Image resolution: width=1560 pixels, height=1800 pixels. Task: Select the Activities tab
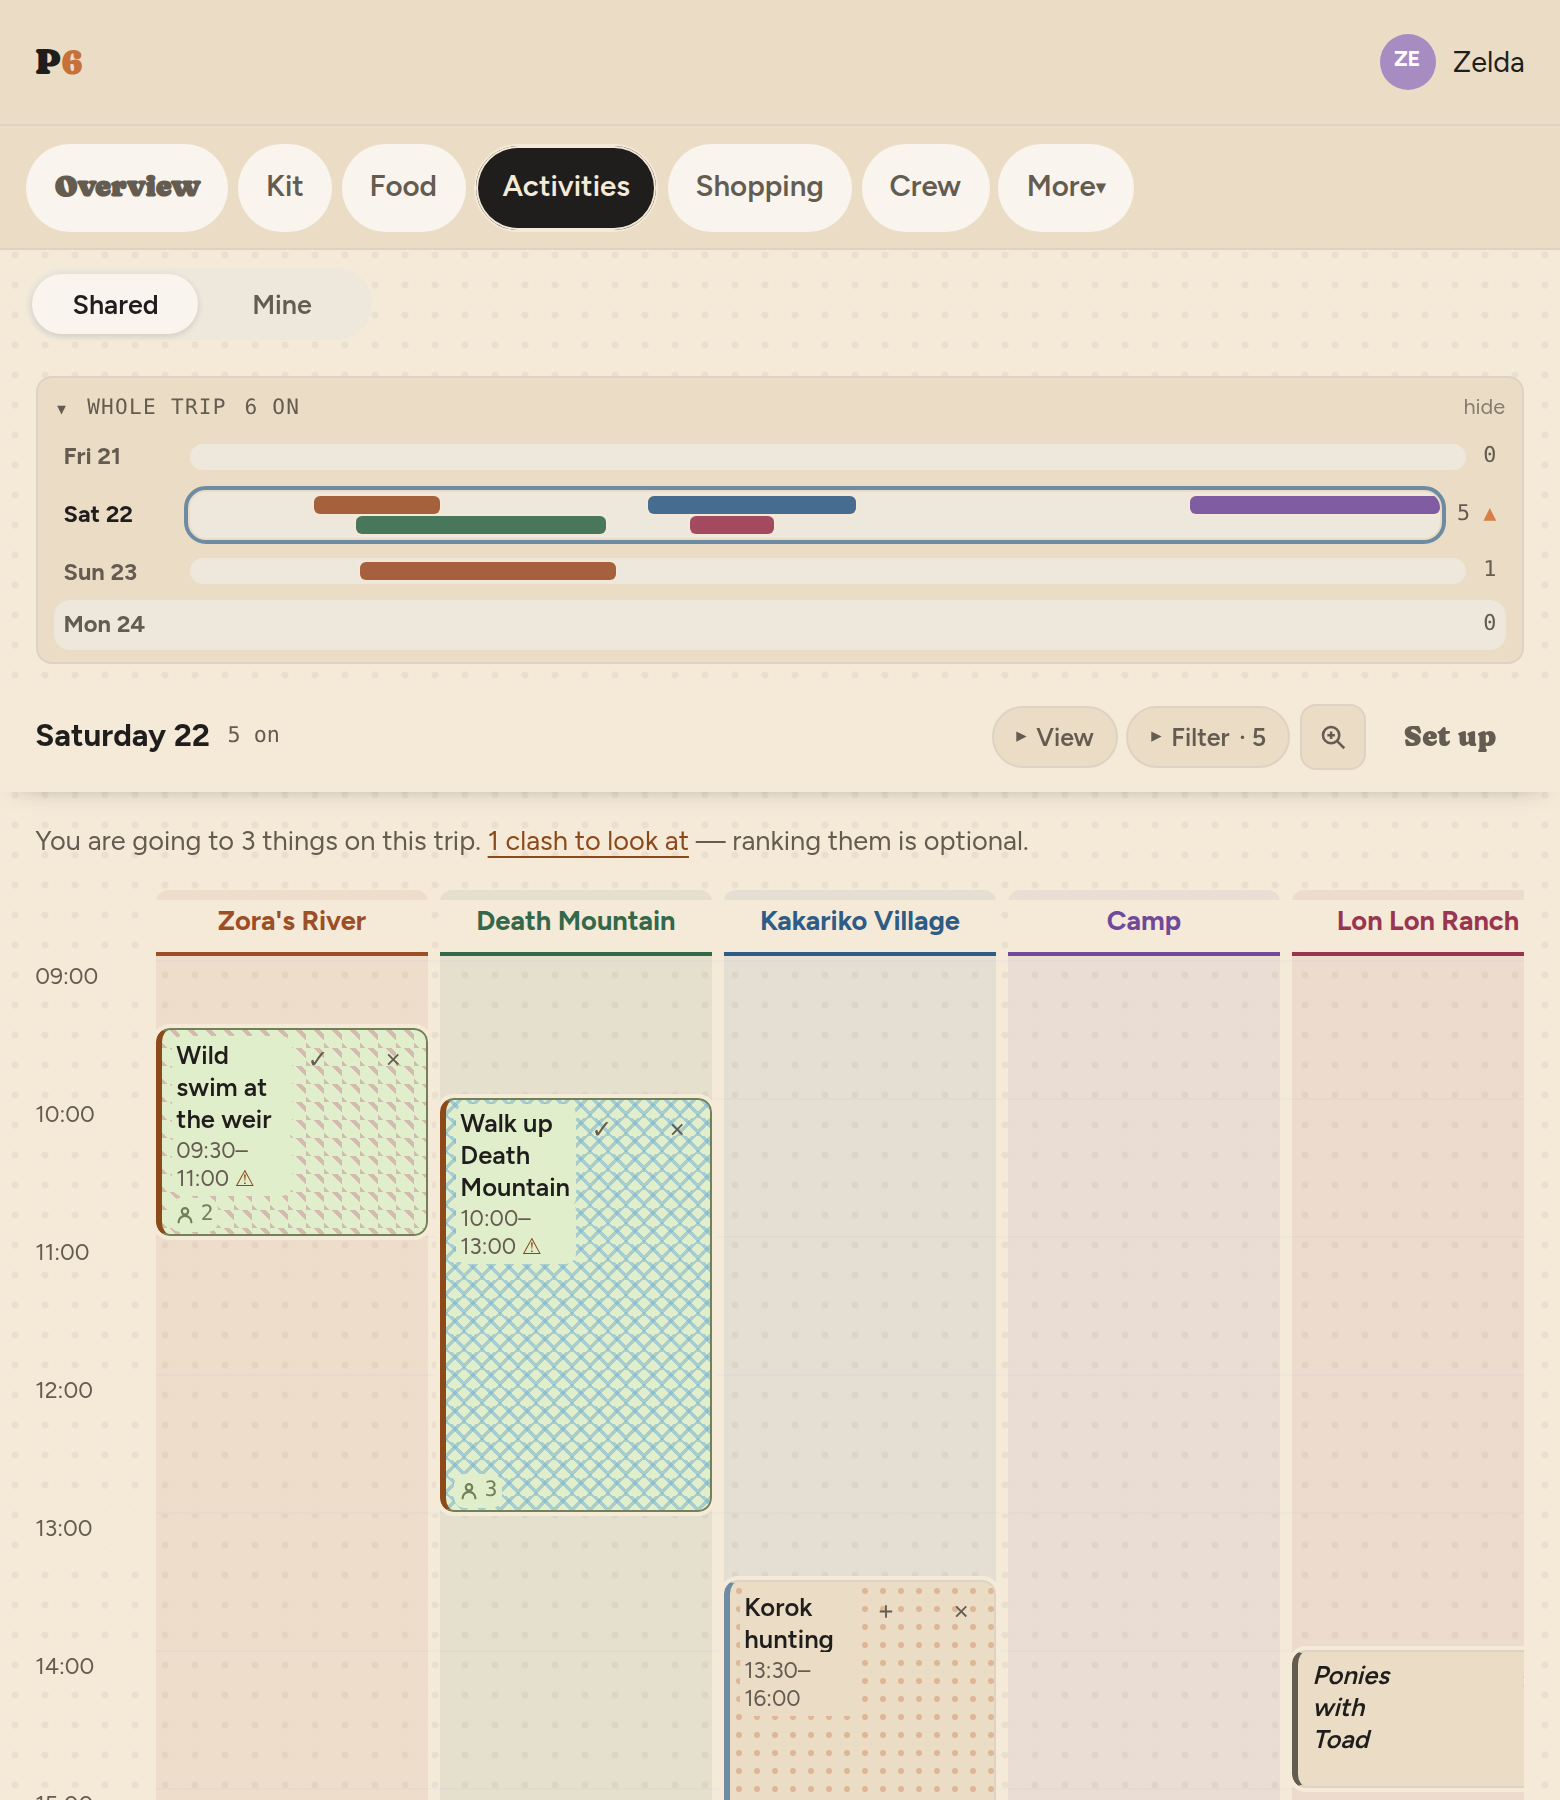[x=566, y=187]
